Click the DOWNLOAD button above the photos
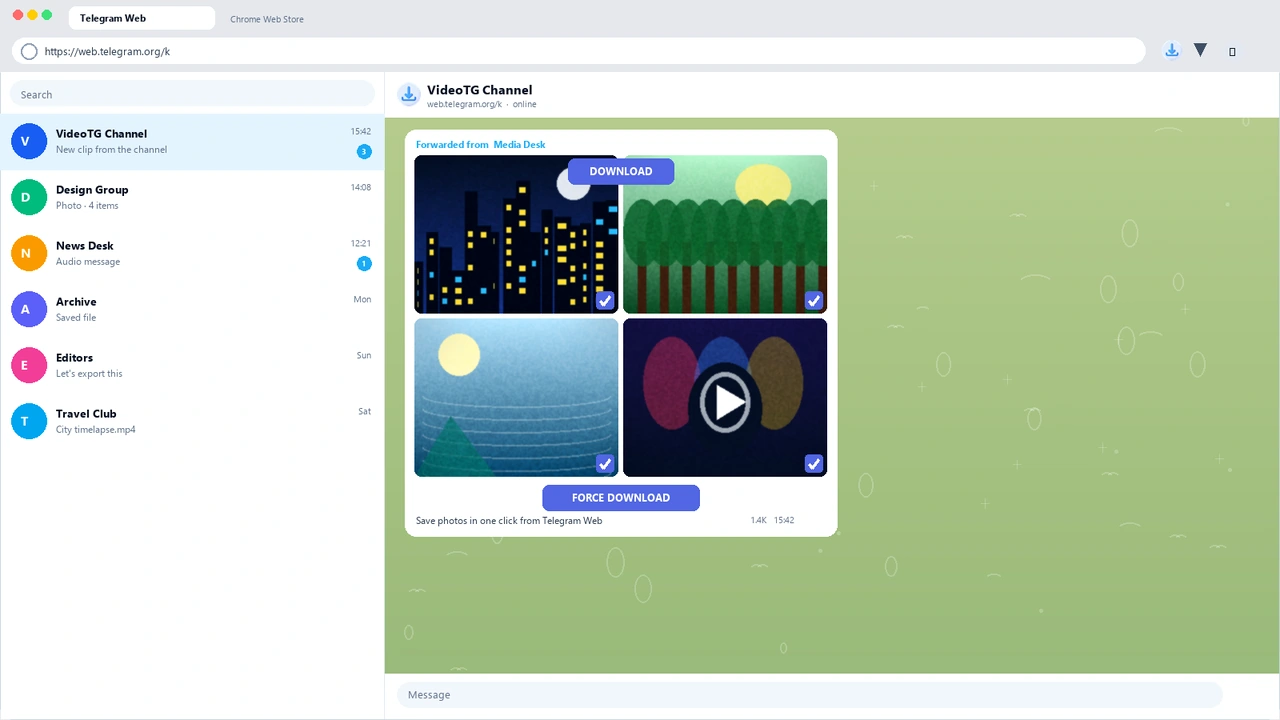The height and width of the screenshot is (720, 1280). (621, 171)
